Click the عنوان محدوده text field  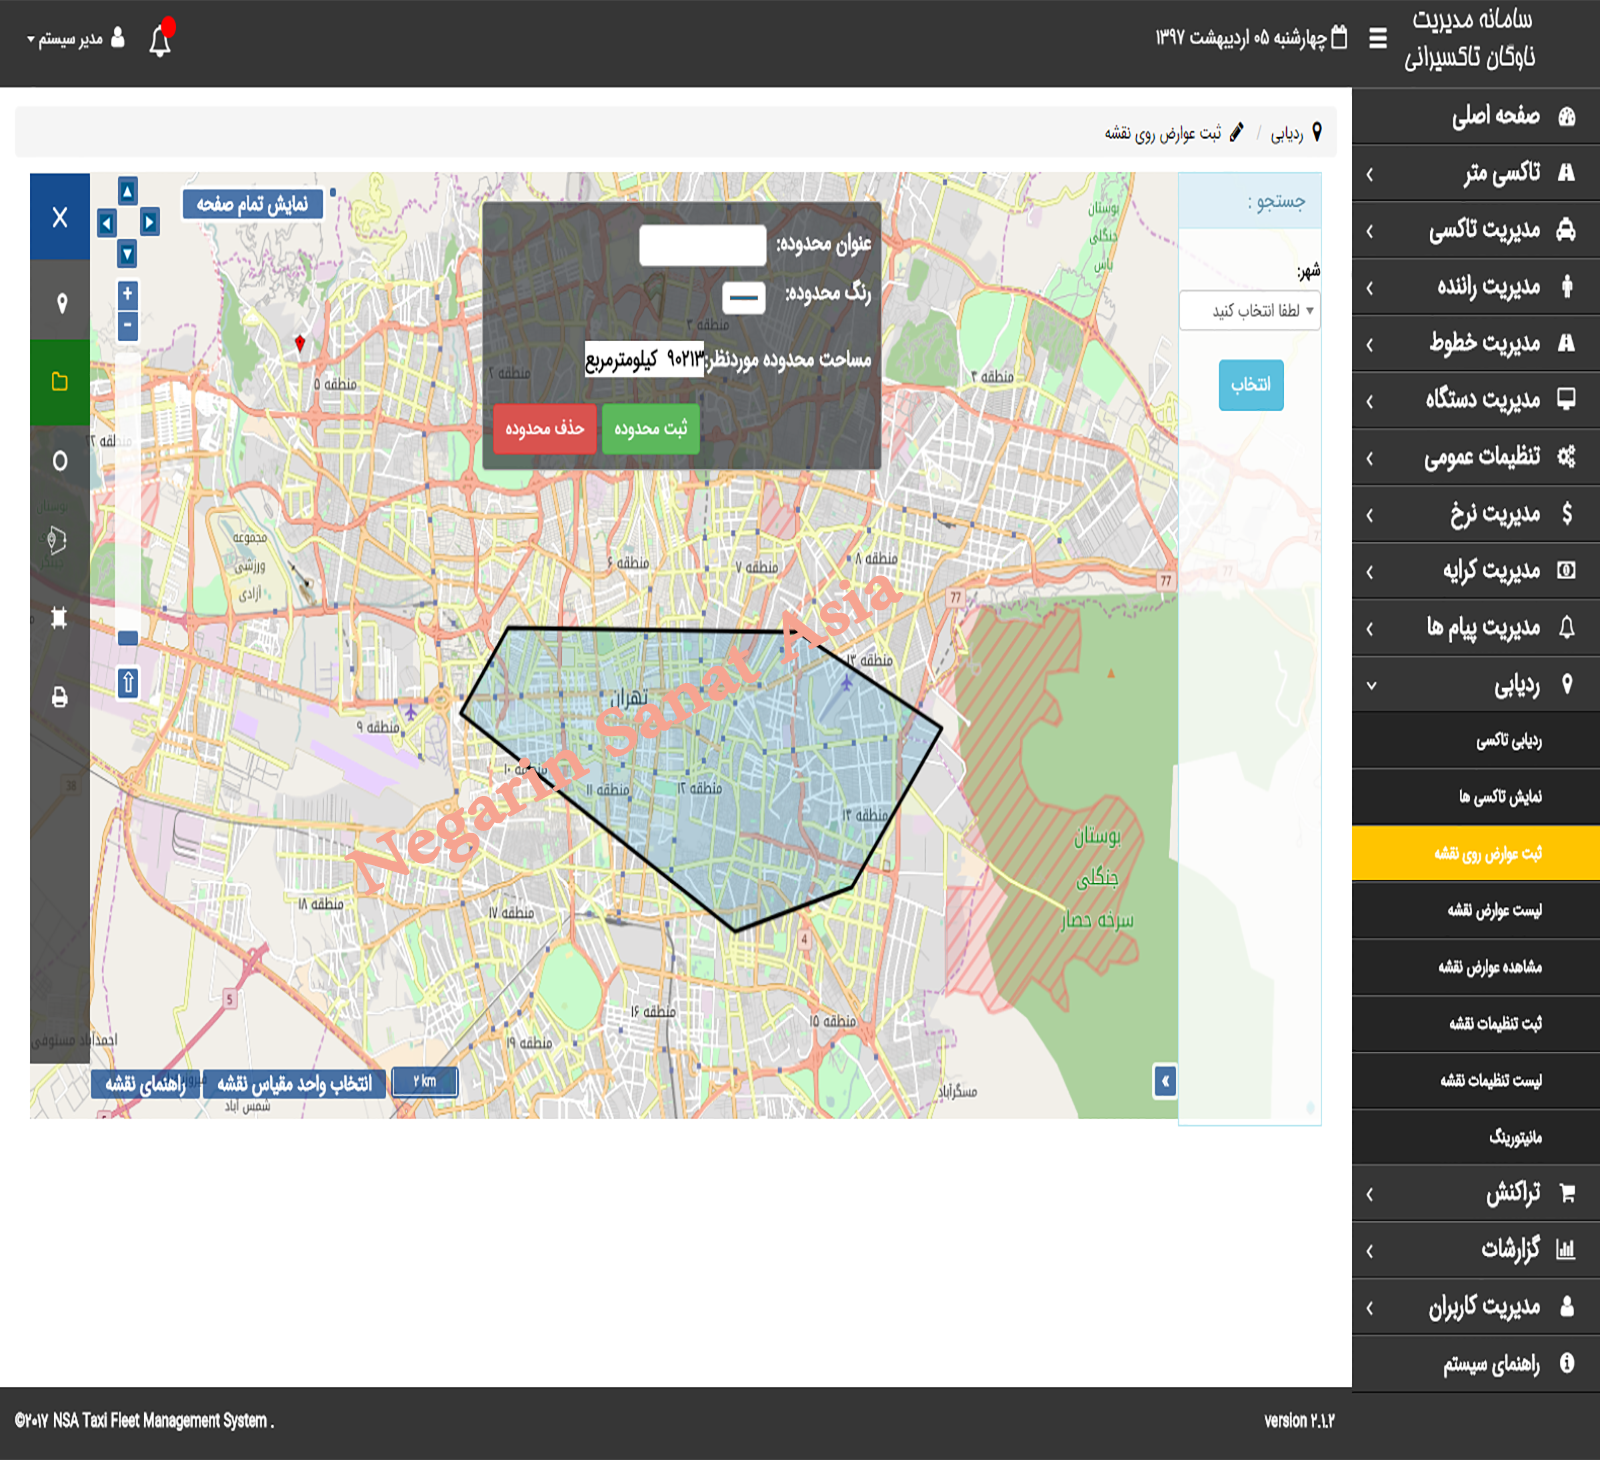pyautogui.click(x=702, y=245)
